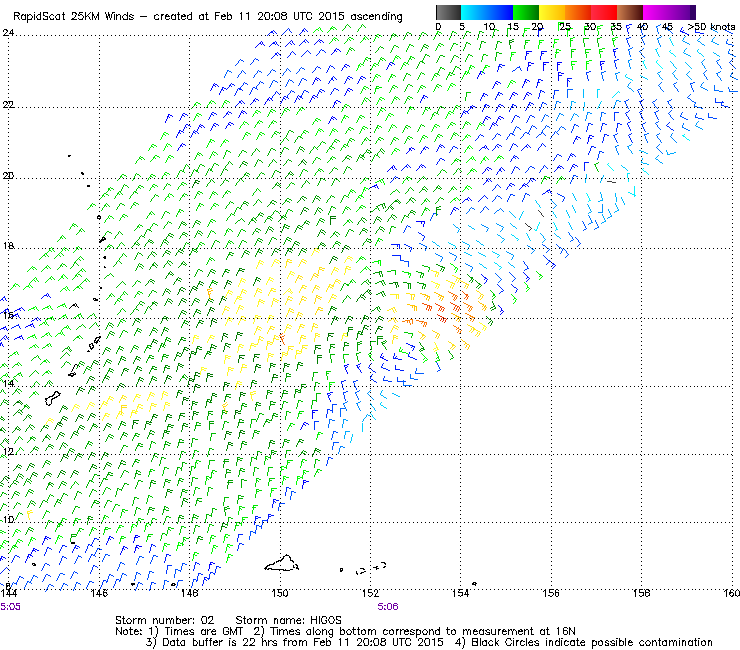Click the '>50 knots' legend label
The image size is (740, 650).
(x=711, y=27)
